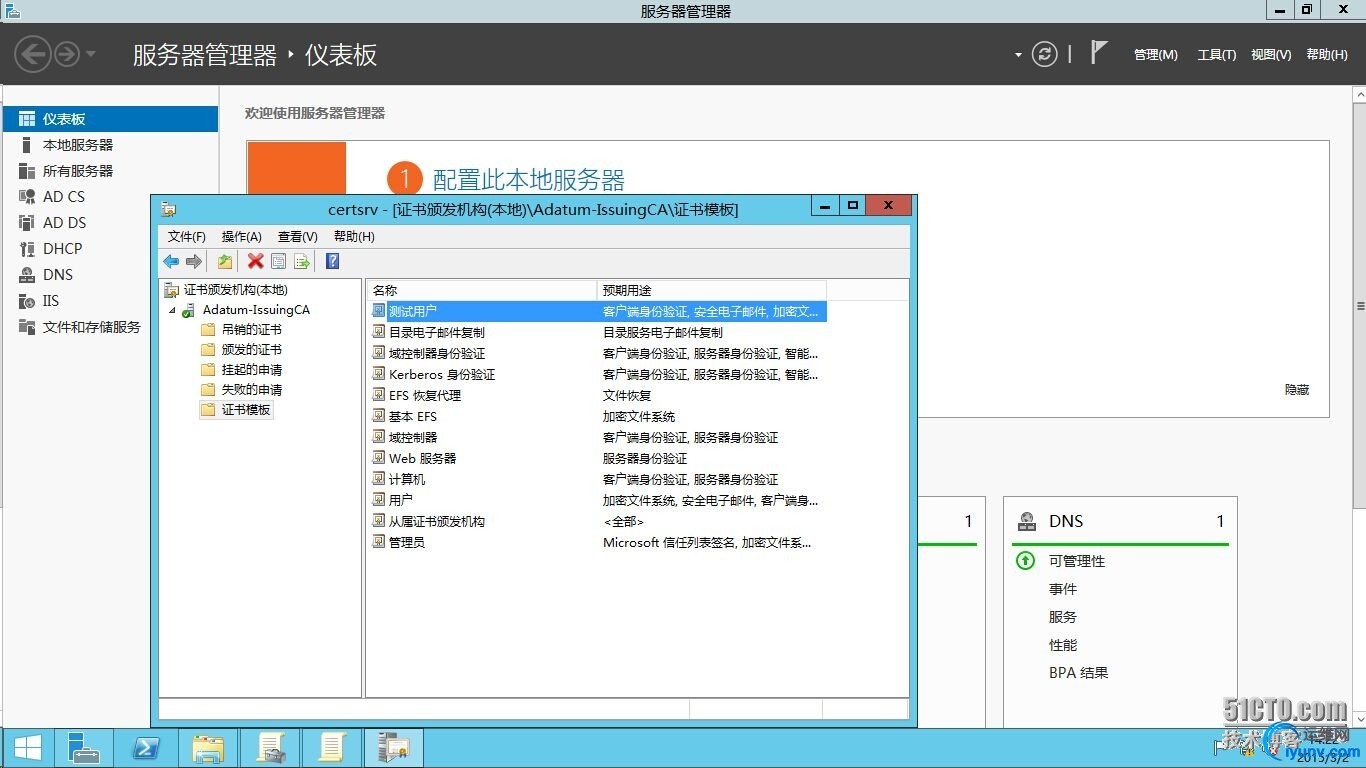Open 配置此本地服务器 link
Screen dimensions: 1366x768
[529, 180]
